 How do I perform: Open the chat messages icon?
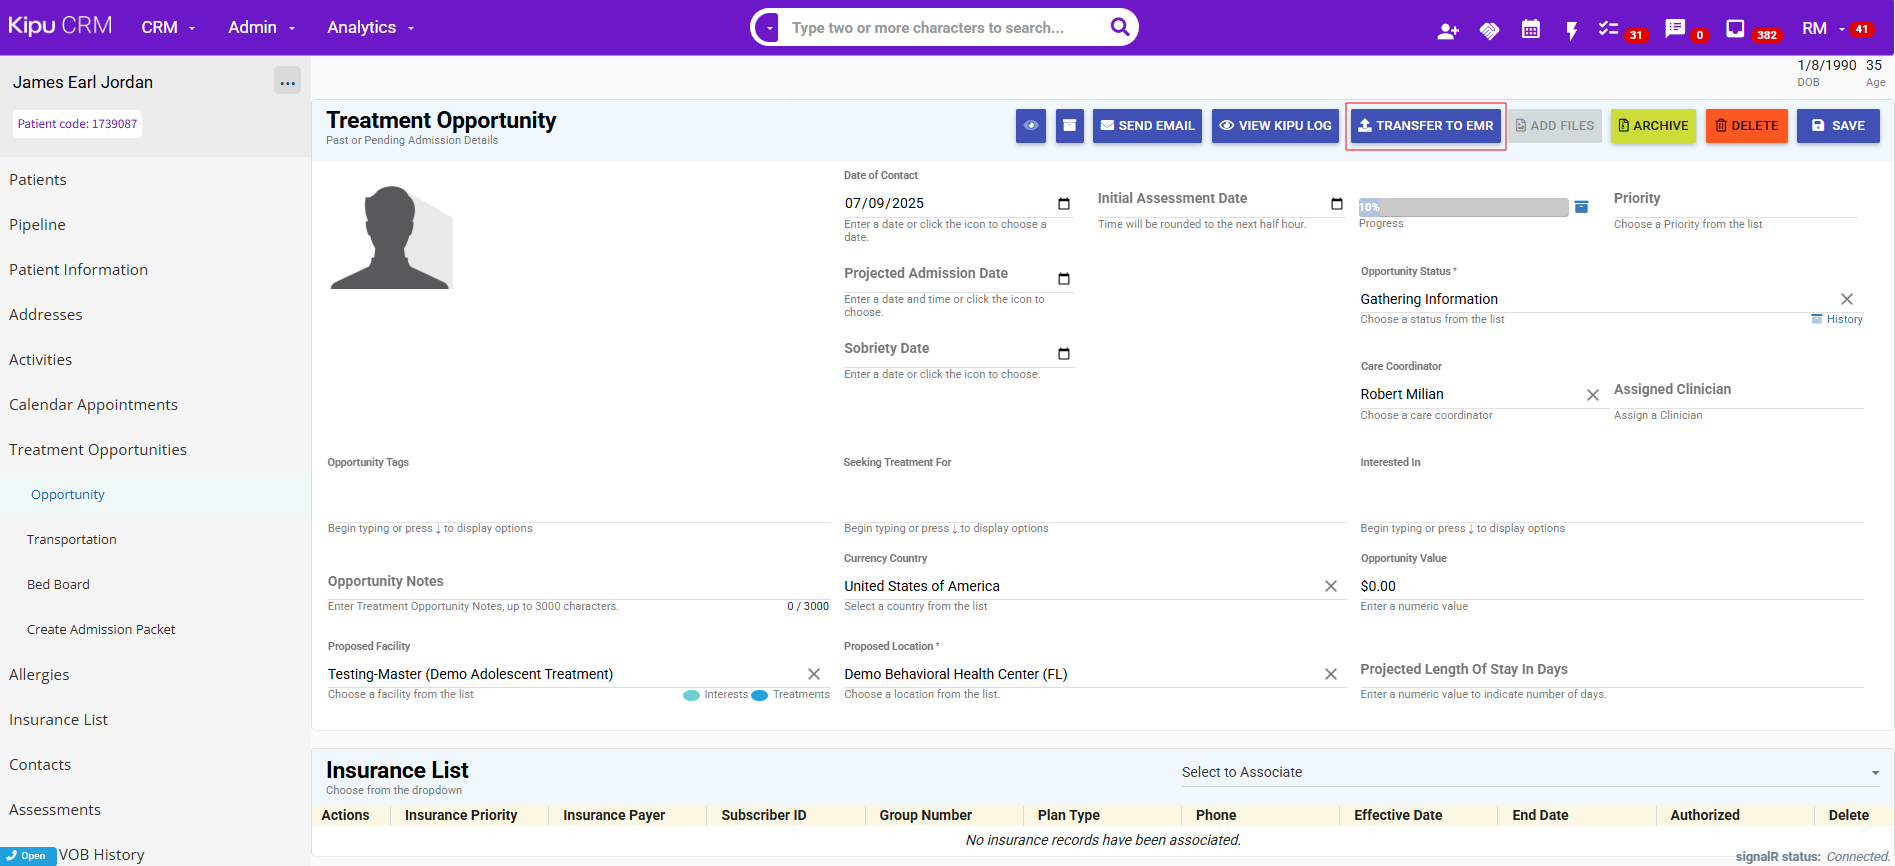pos(1675,29)
